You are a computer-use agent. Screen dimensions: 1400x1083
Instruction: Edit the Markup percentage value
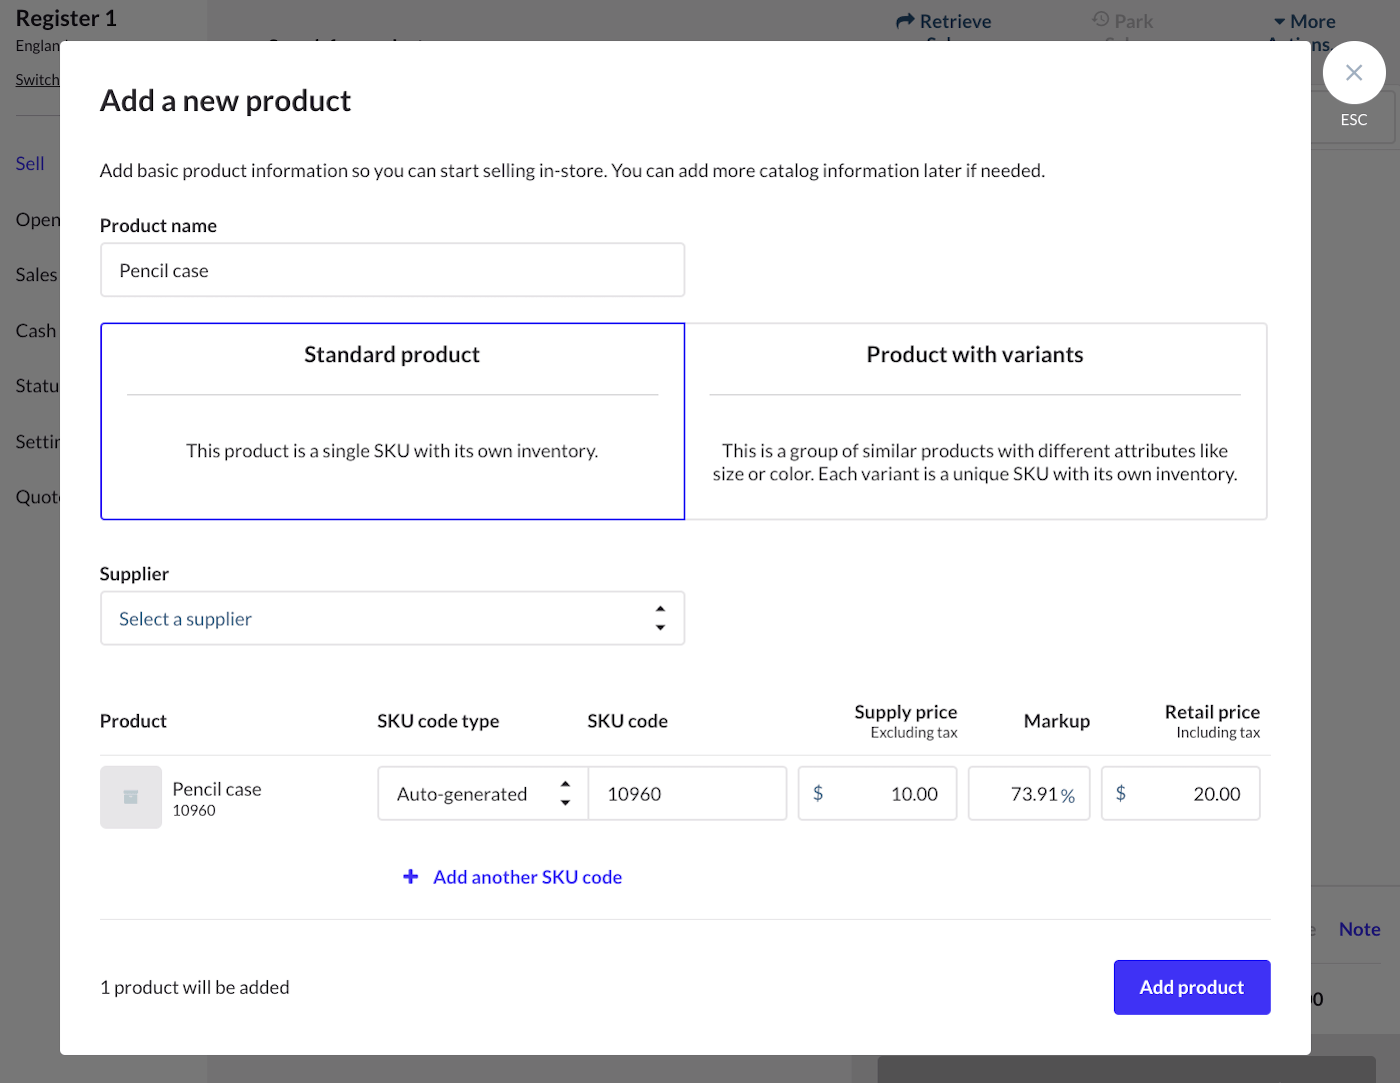(1030, 793)
